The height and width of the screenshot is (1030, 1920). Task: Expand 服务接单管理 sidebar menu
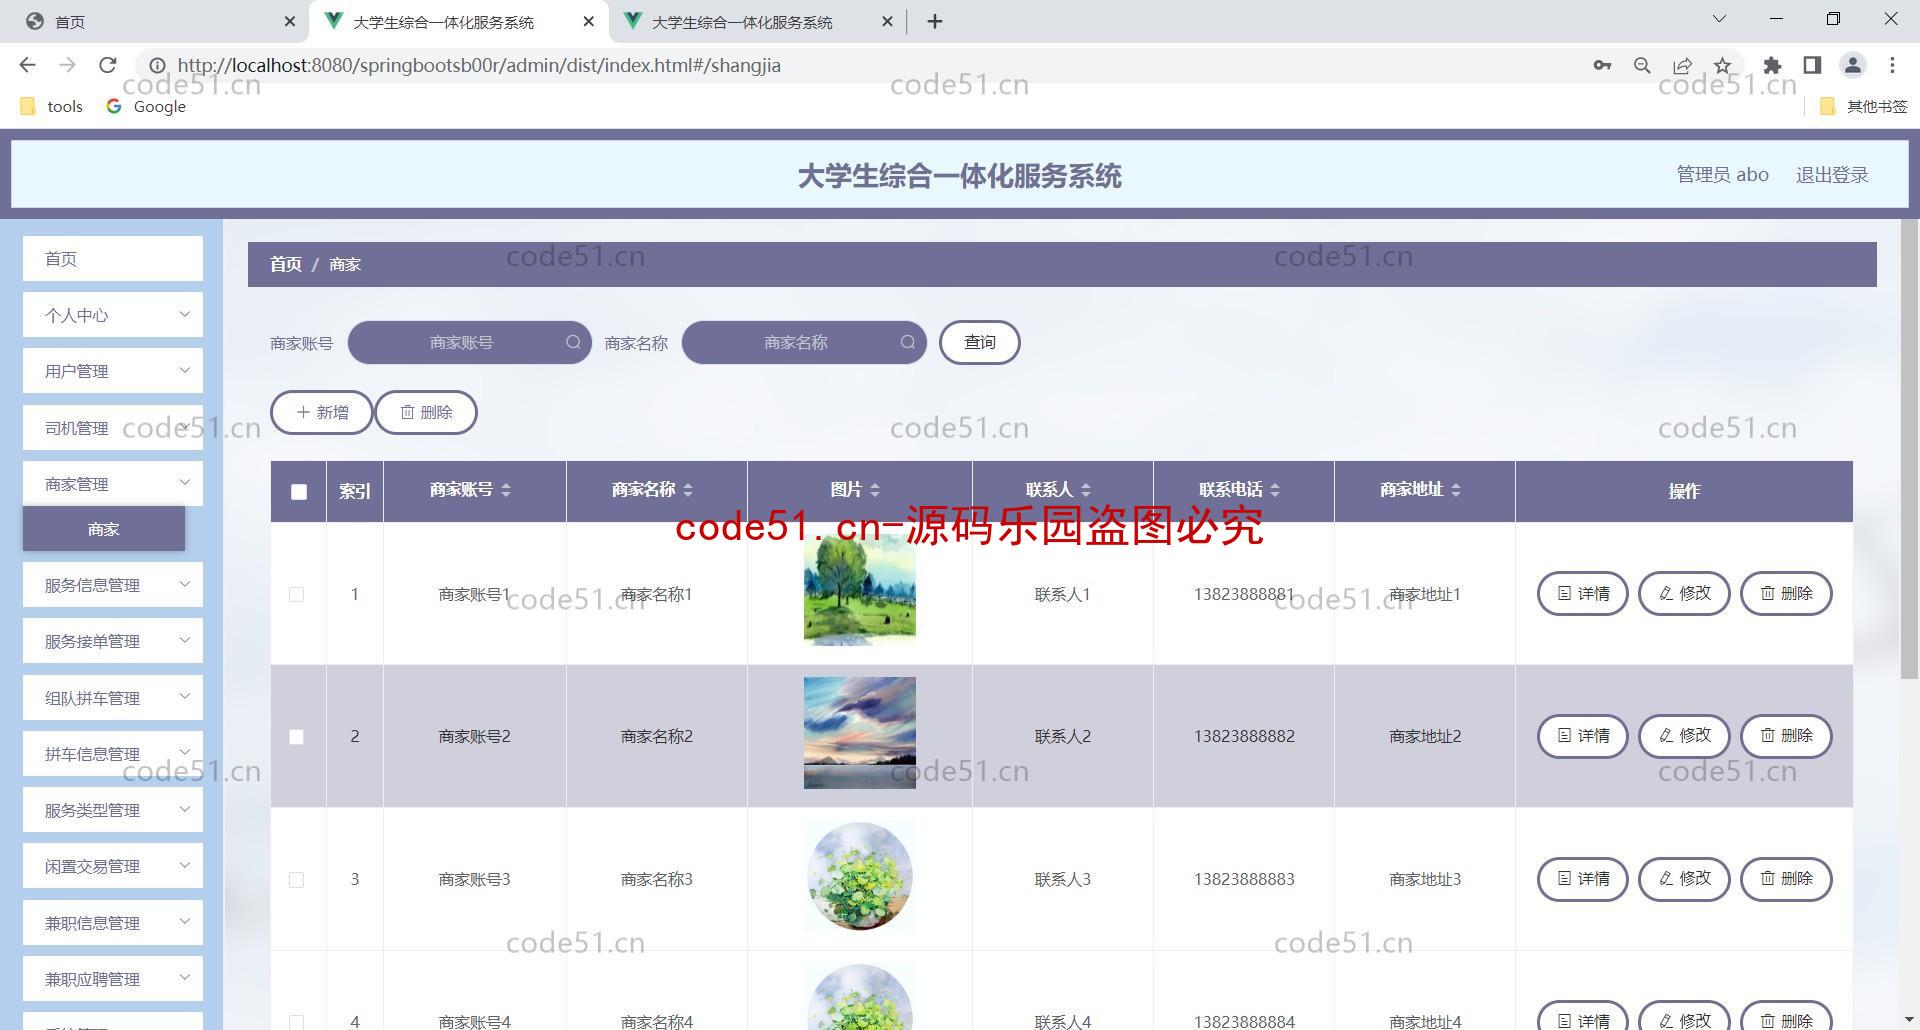(x=113, y=641)
